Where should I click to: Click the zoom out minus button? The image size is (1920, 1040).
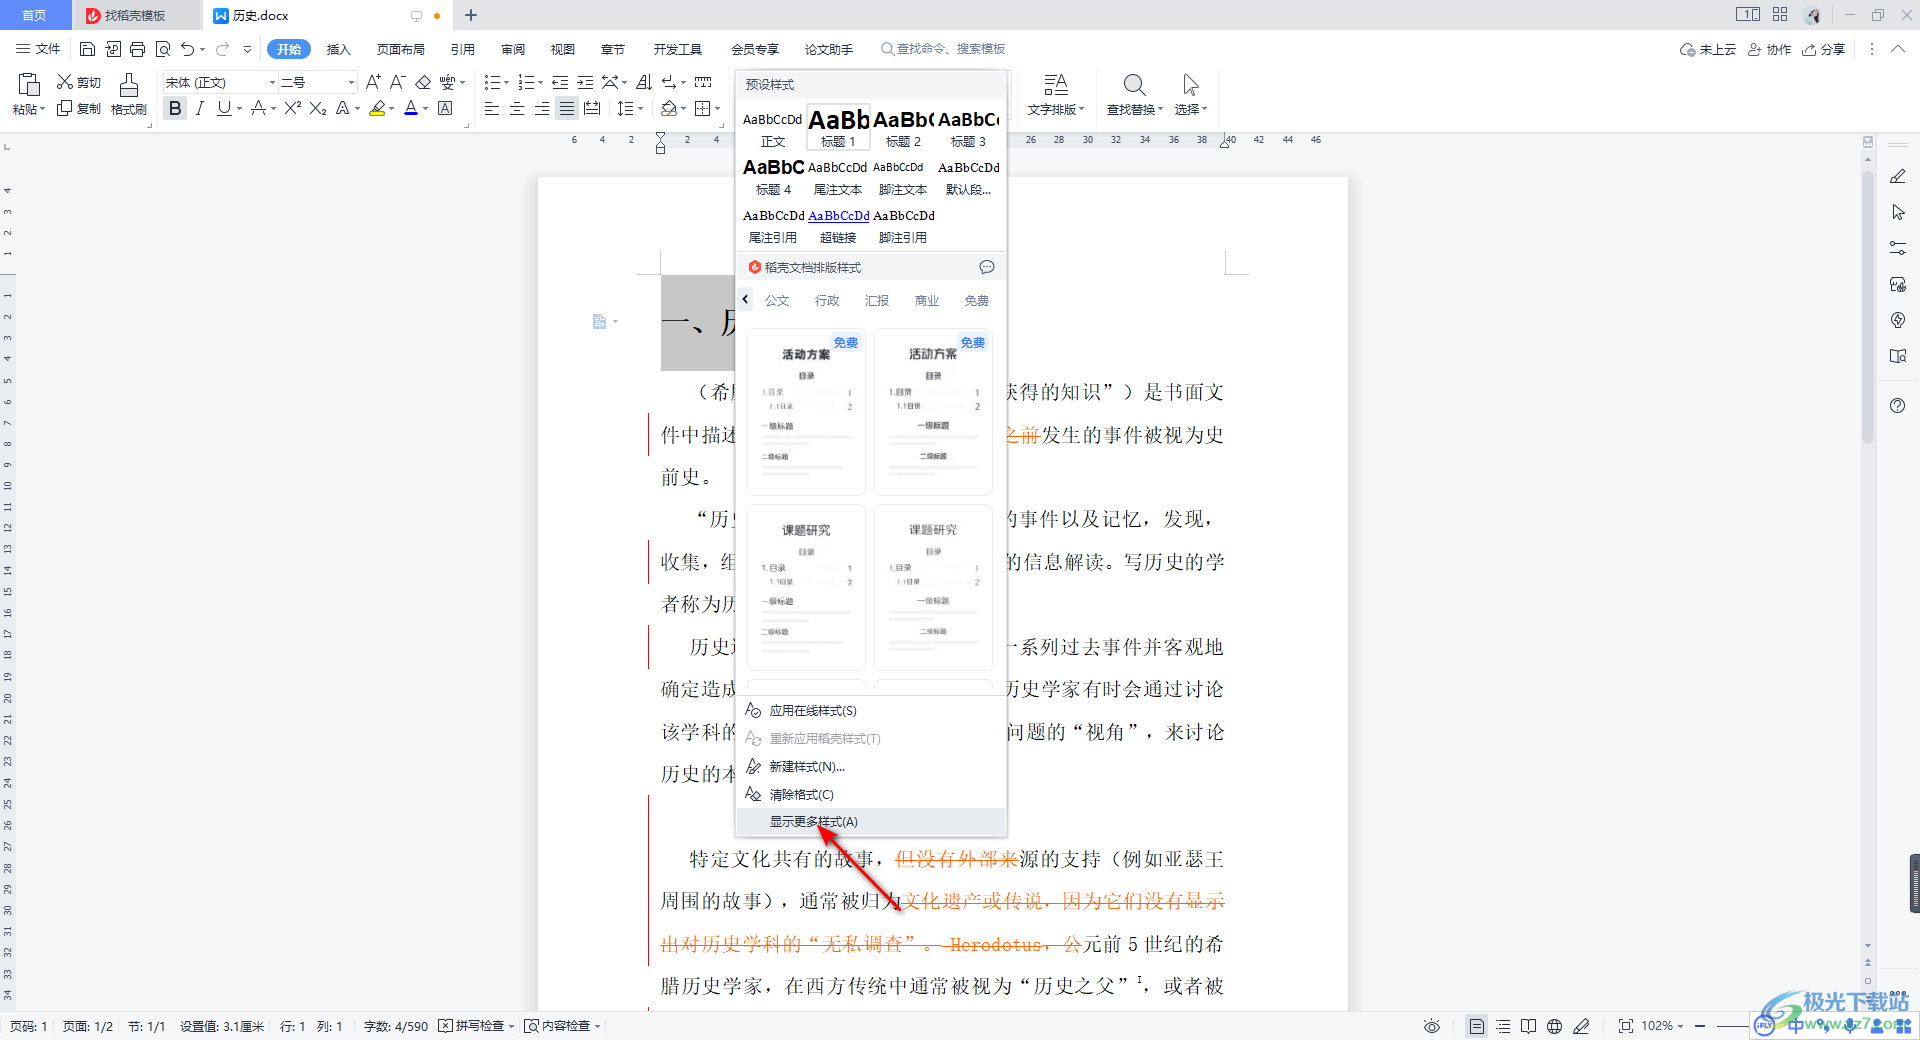click(1699, 1026)
